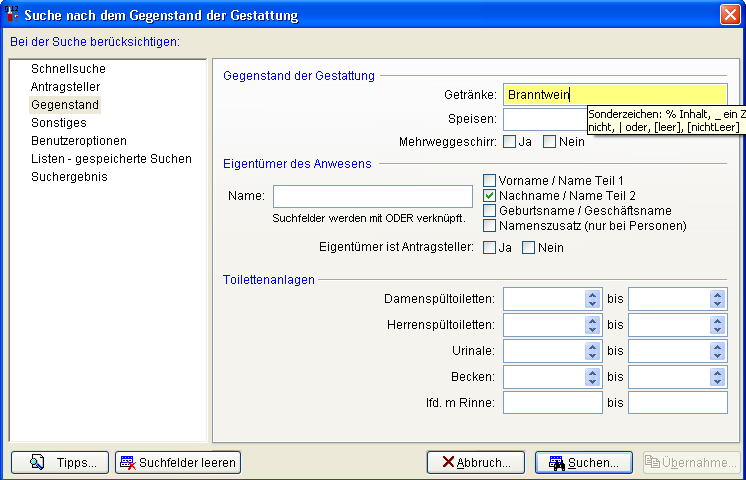Click the Urinale minimum value spinner
The width and height of the screenshot is (746, 480).
(593, 351)
